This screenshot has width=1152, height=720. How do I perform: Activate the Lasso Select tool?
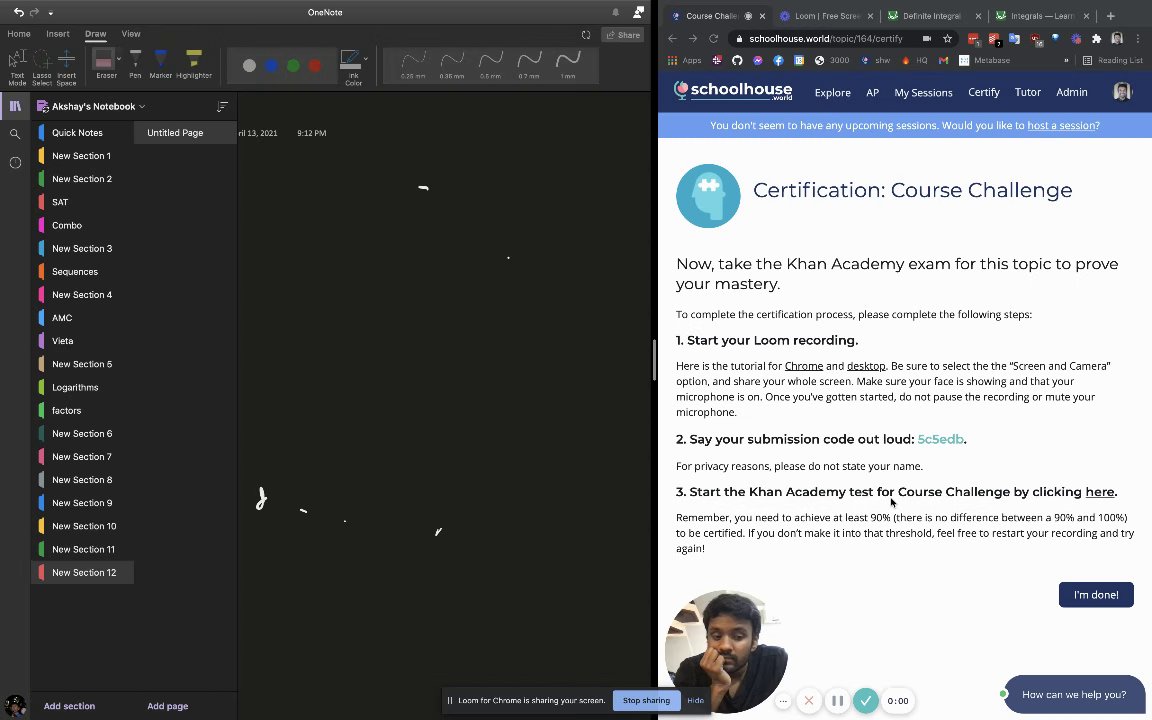(x=42, y=67)
